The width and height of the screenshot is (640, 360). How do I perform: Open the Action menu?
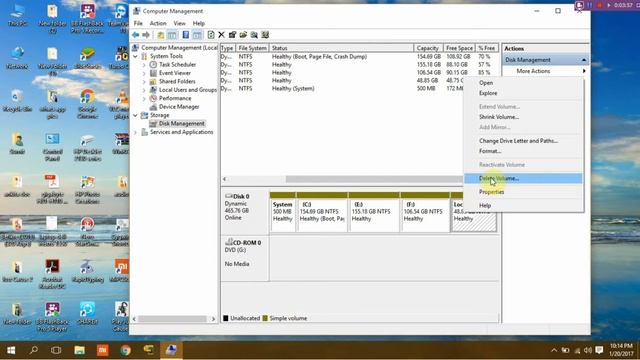click(158, 23)
